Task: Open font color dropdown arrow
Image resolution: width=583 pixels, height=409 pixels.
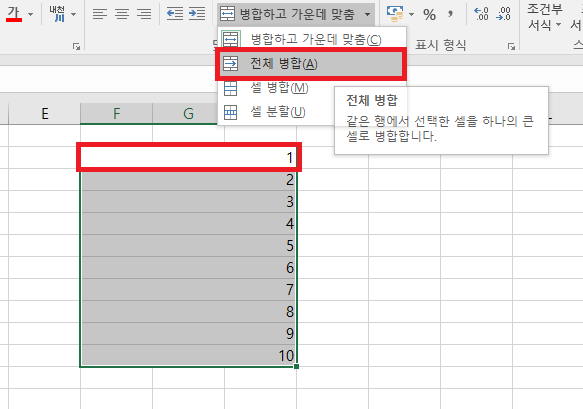Action: (30, 15)
